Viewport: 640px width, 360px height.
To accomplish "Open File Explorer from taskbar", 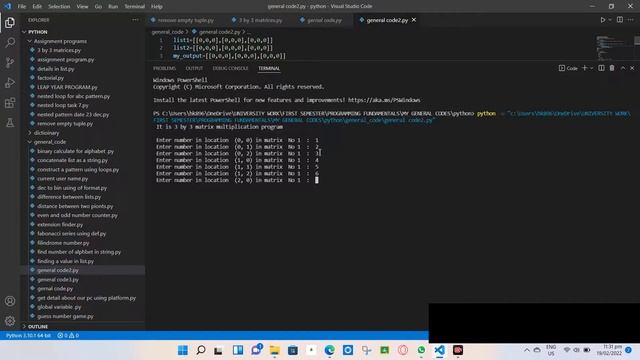I will (x=274, y=350).
